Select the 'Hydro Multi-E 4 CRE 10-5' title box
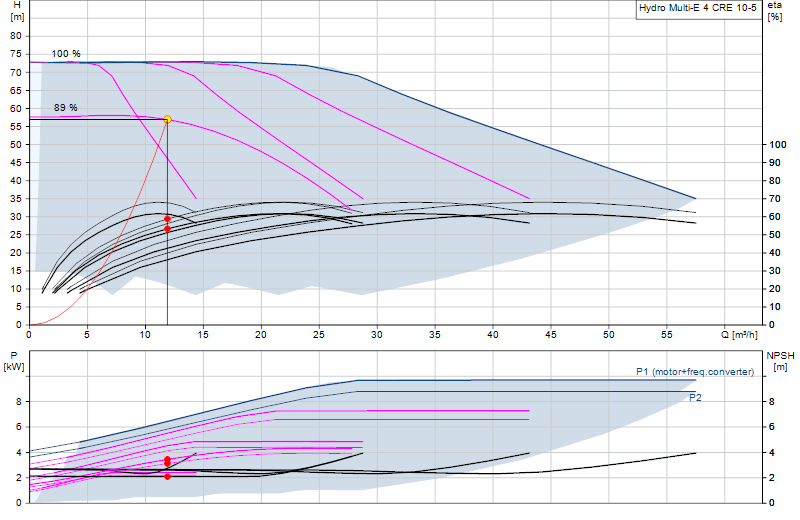 coord(698,9)
